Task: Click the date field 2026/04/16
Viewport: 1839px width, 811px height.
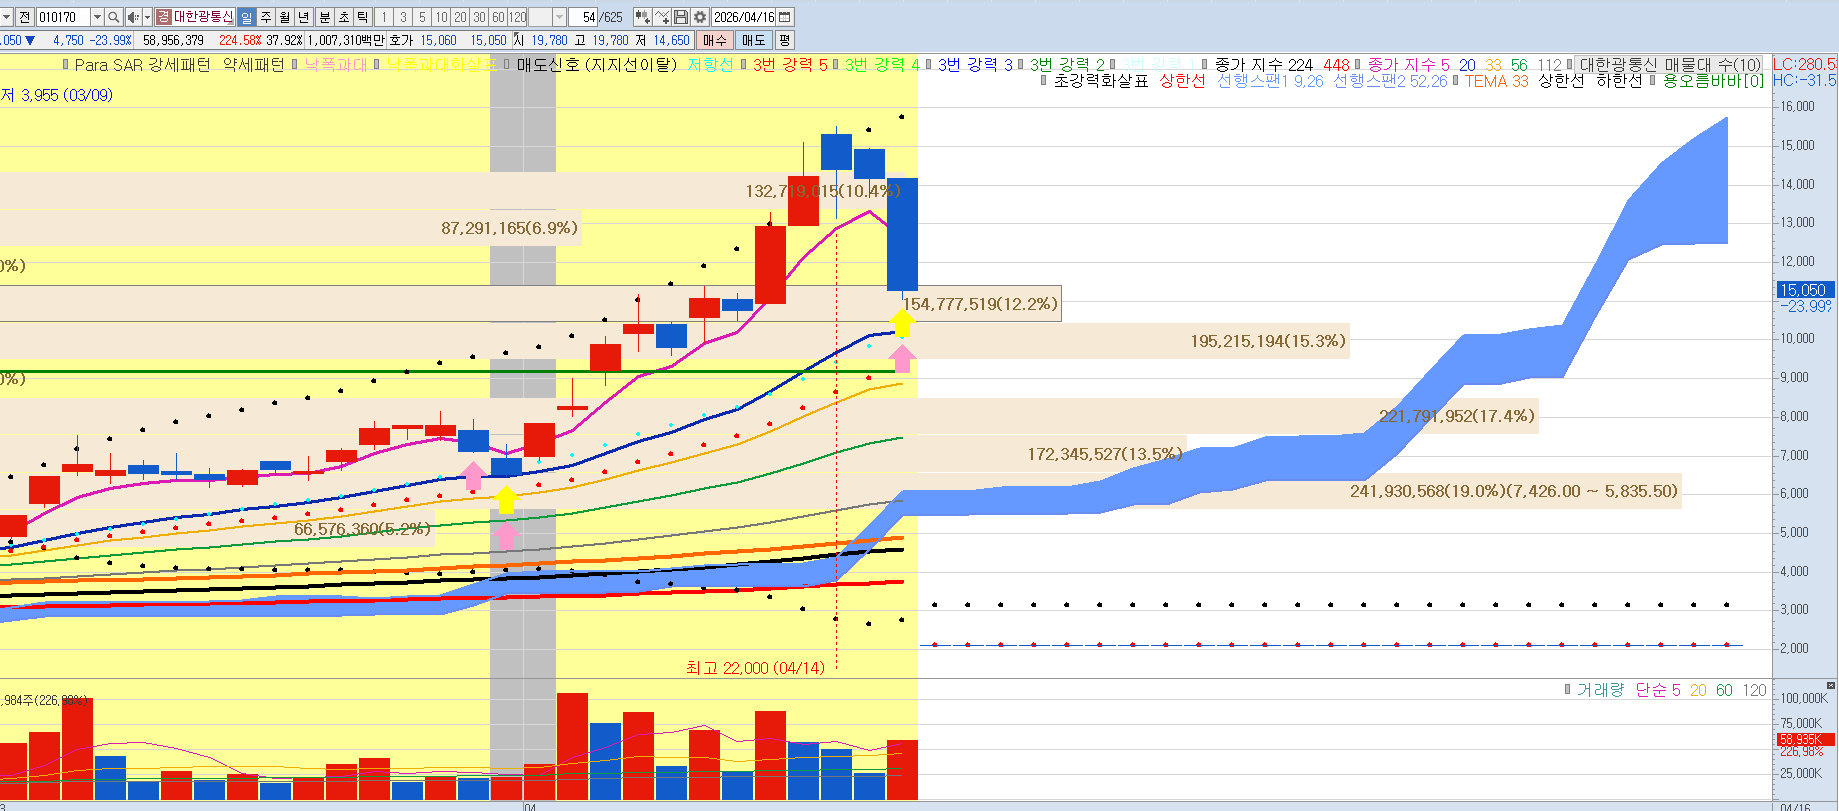Action: tap(744, 17)
